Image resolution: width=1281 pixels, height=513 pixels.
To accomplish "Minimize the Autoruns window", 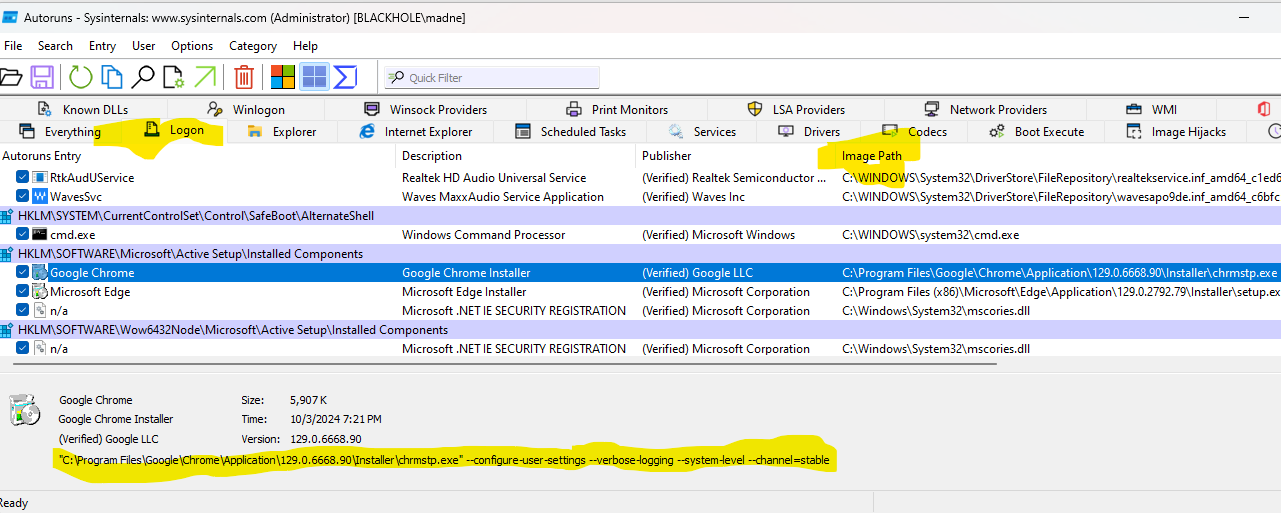I will [x=1243, y=17].
